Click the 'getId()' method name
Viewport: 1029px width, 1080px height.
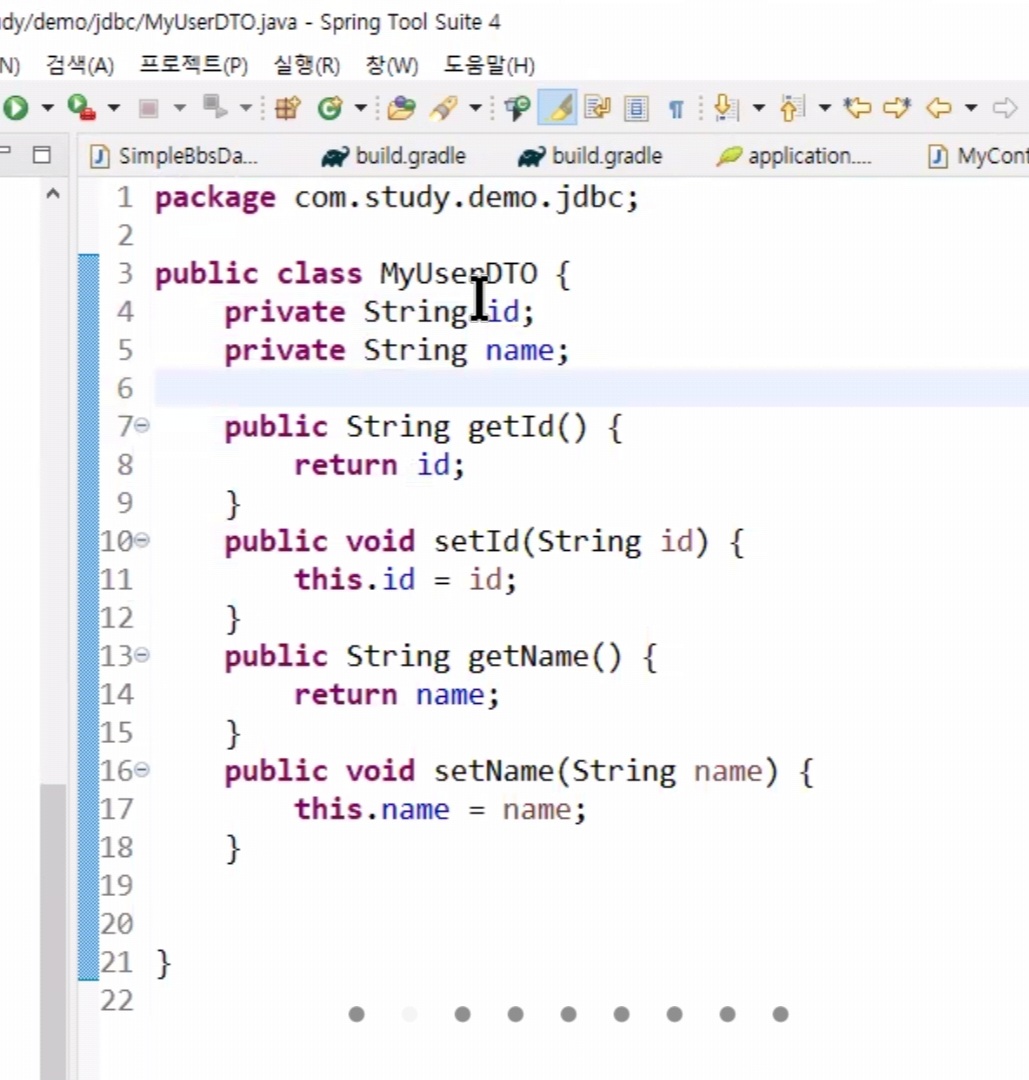(x=527, y=428)
